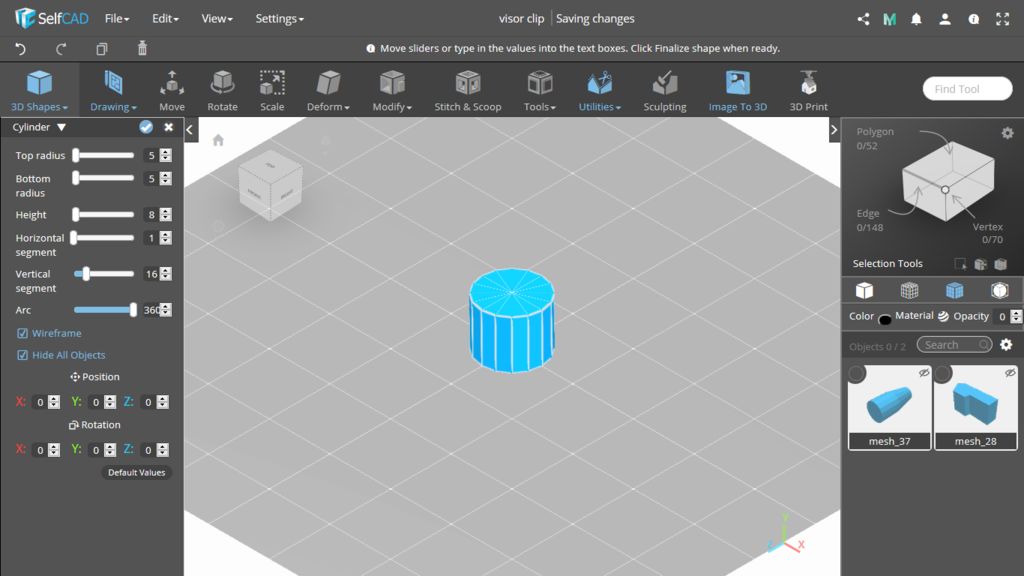The width and height of the screenshot is (1024, 576).
Task: Toggle the Wireframe checkbox
Action: [x=22, y=333]
